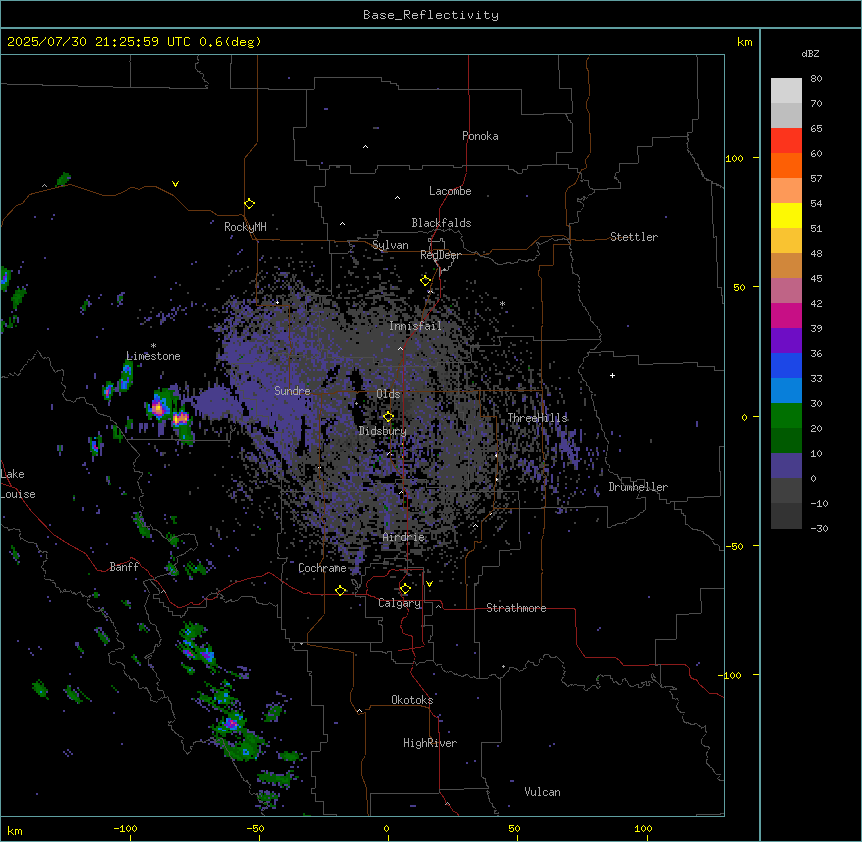Screen dimensions: 862x842
Task: Click the yellow diamond marker south of RedDeer
Action: pyautogui.click(x=425, y=281)
